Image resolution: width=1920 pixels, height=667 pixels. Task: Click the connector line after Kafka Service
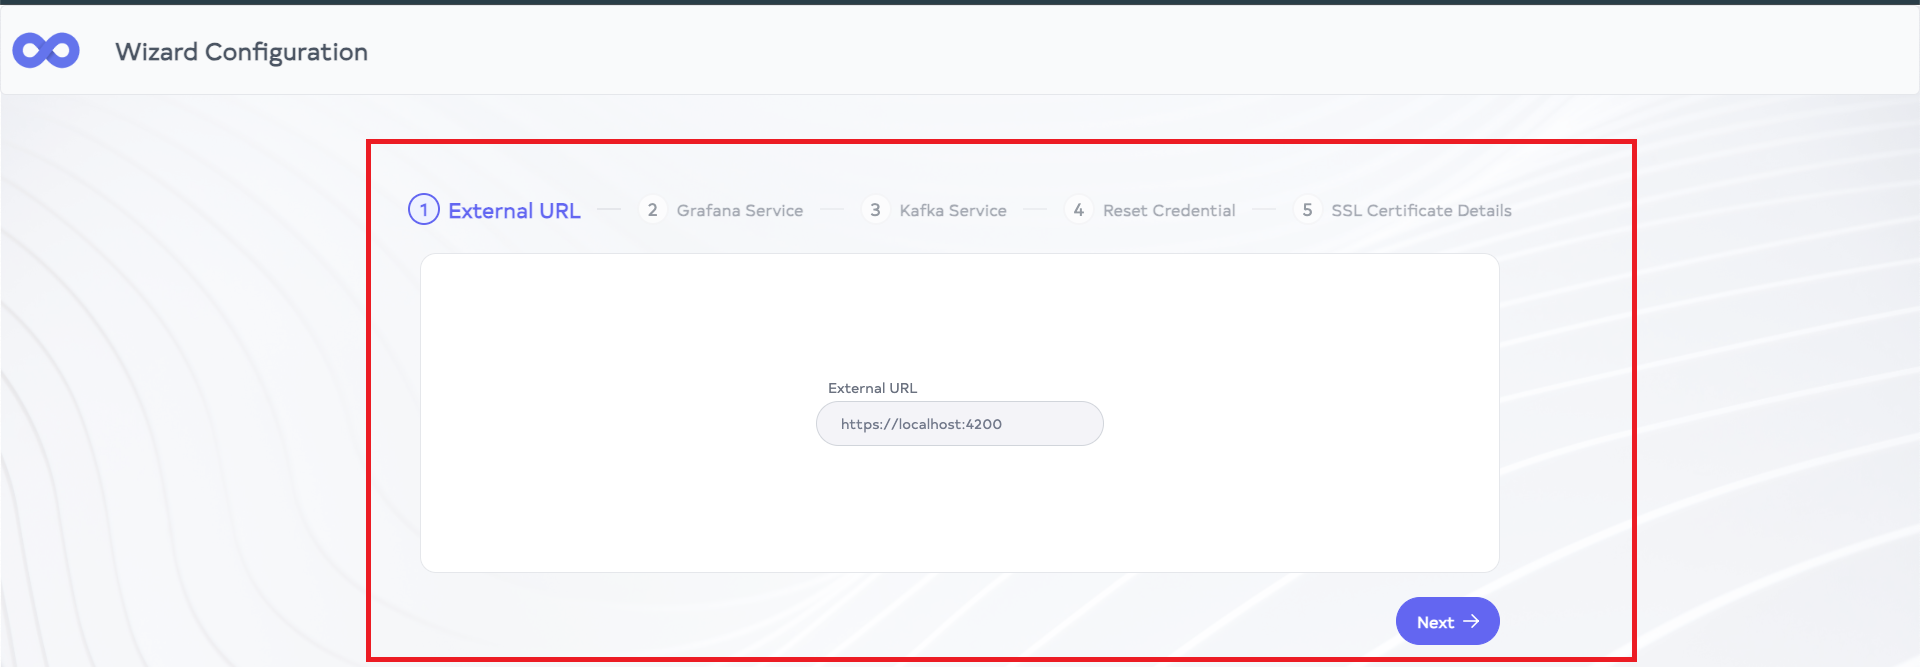click(x=1035, y=210)
